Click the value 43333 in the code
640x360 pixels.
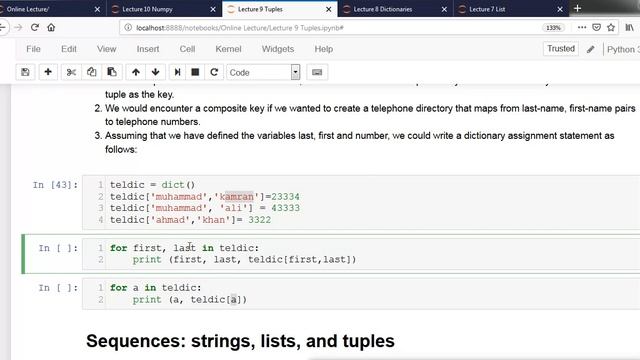pyautogui.click(x=285, y=208)
